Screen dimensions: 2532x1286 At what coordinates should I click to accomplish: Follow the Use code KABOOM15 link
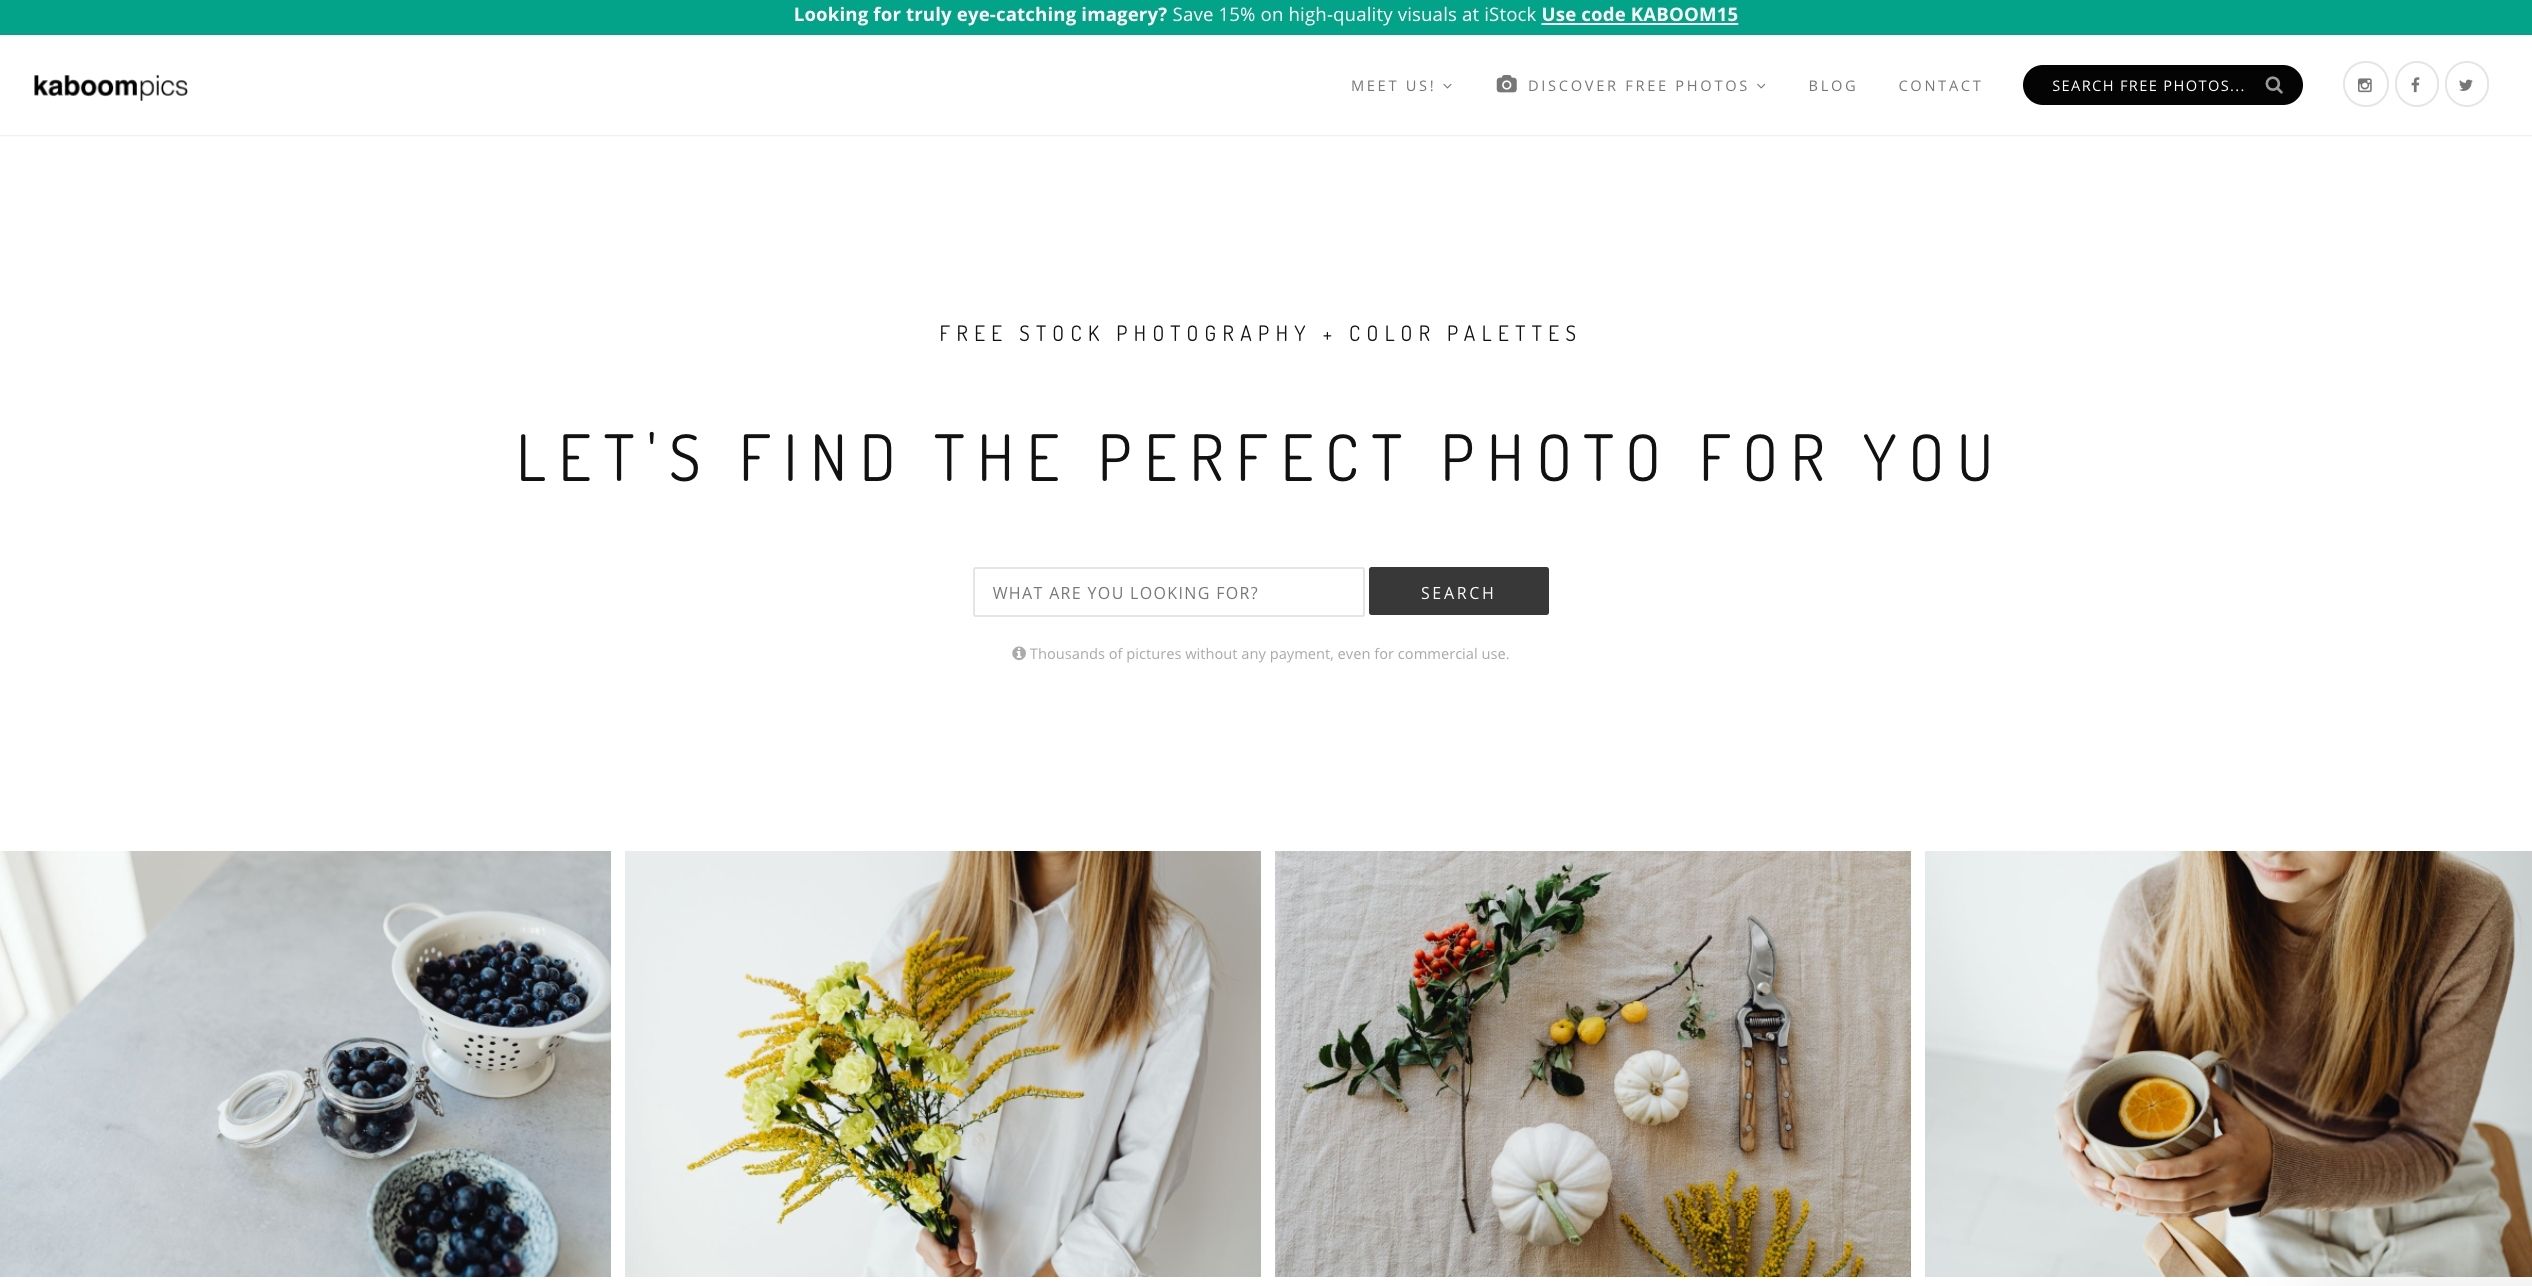1639,15
